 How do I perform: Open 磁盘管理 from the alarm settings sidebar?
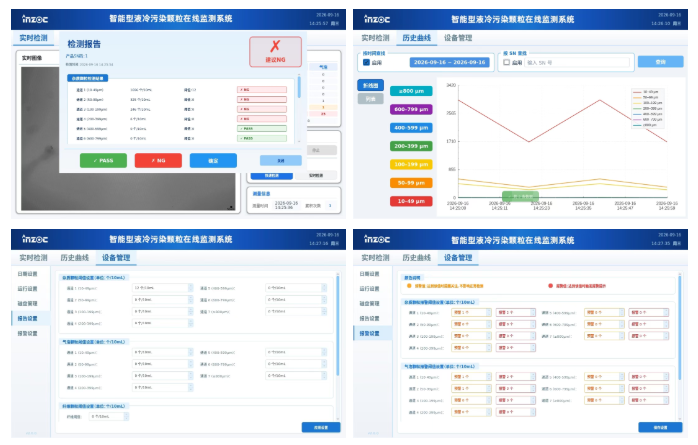point(369,303)
